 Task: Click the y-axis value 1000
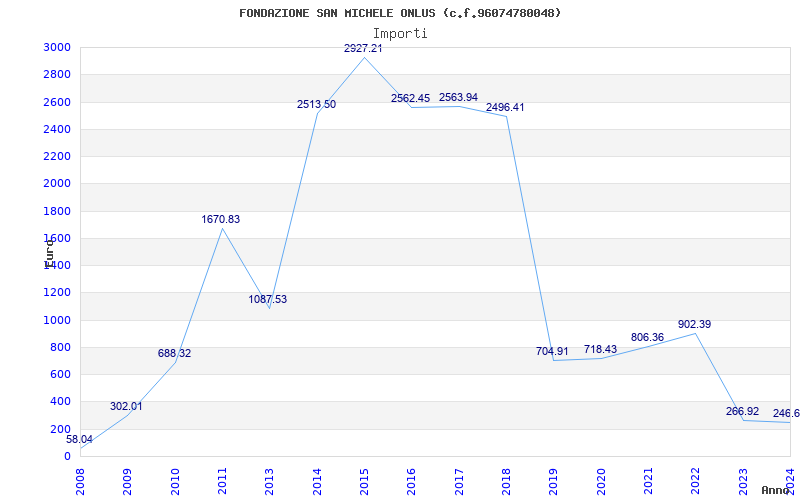click(58, 320)
